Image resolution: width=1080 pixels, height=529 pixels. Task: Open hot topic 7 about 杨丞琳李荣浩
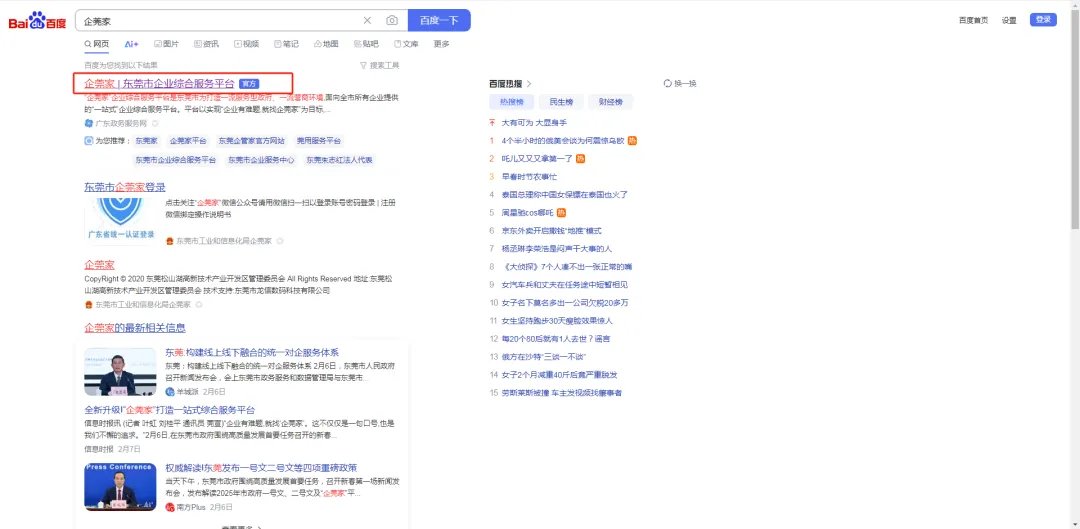[x=556, y=248]
